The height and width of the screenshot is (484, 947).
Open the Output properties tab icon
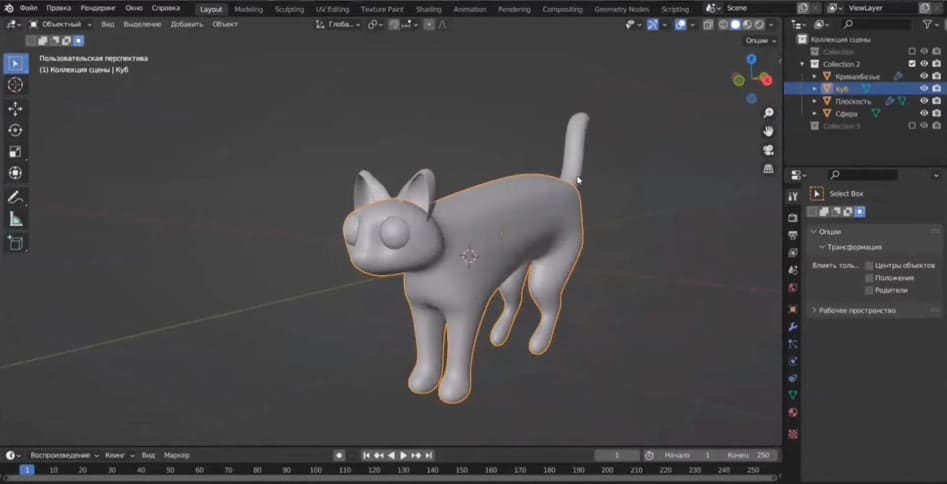[x=793, y=235]
